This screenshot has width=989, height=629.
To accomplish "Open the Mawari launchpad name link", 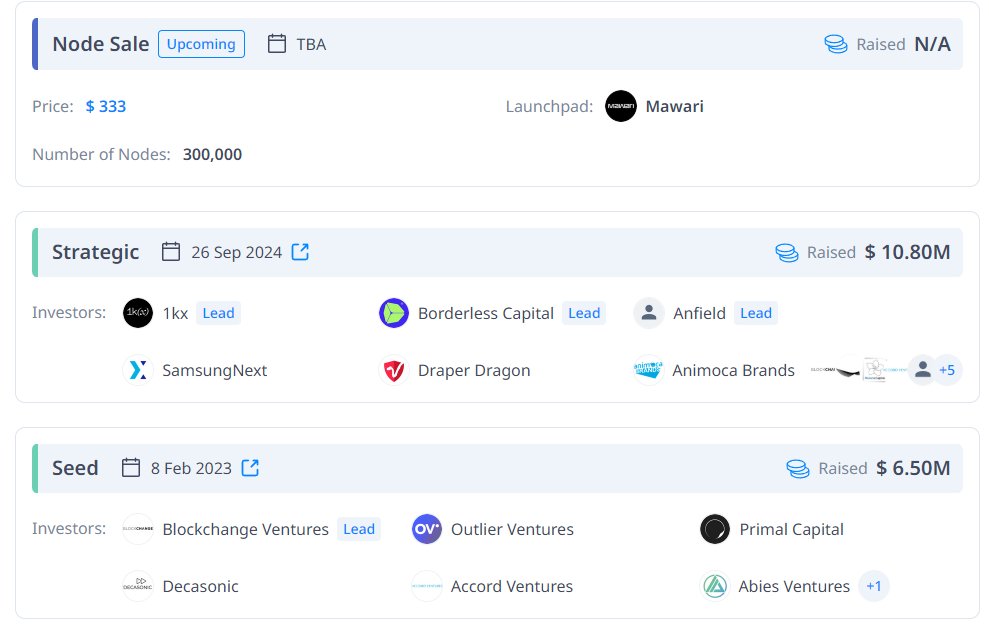I will pos(674,106).
